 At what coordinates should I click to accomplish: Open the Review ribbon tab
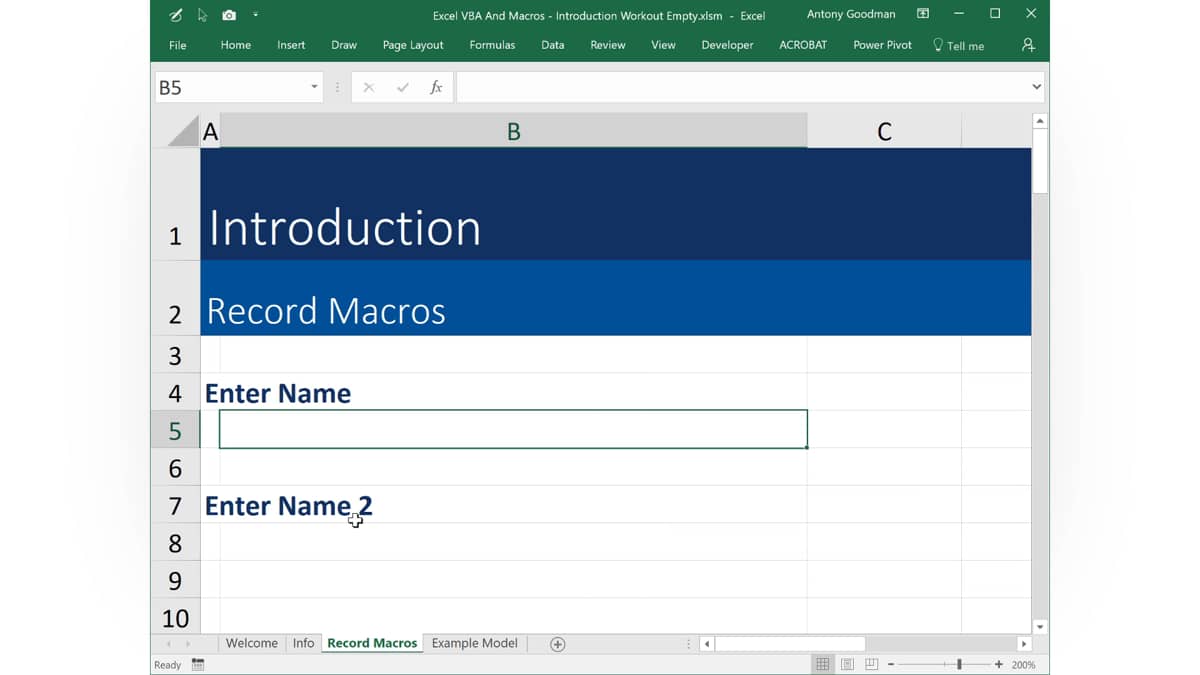608,45
